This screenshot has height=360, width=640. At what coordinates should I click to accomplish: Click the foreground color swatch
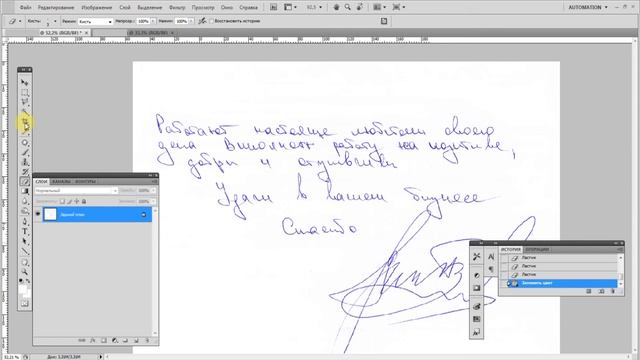click(22, 289)
